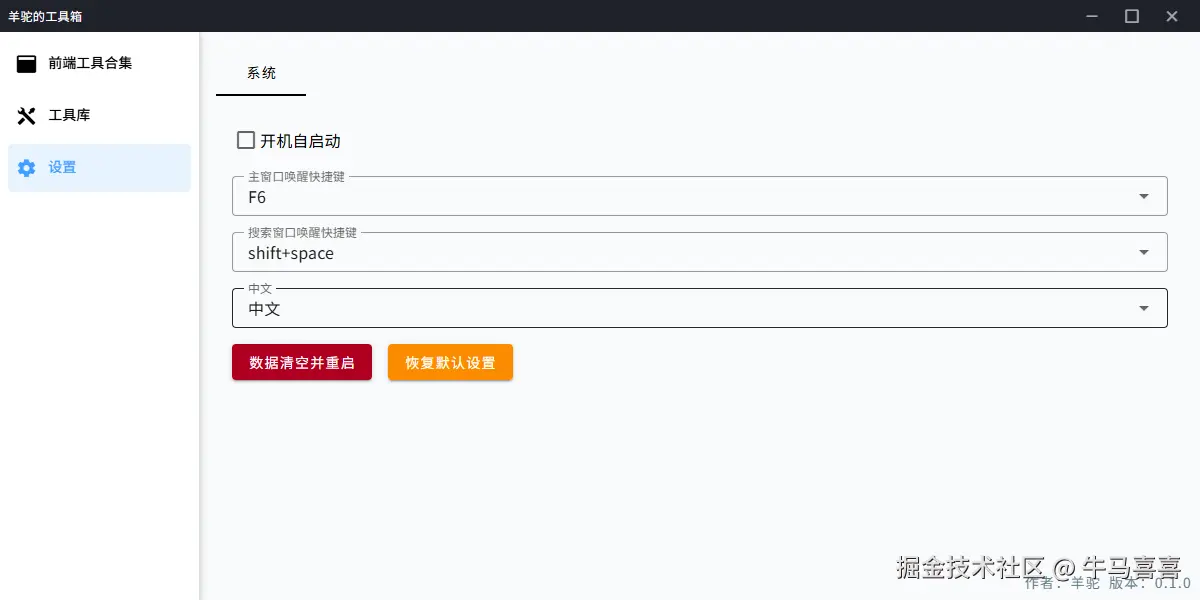Select the wrench icon for 工具库
The height and width of the screenshot is (600, 1200).
click(x=26, y=115)
